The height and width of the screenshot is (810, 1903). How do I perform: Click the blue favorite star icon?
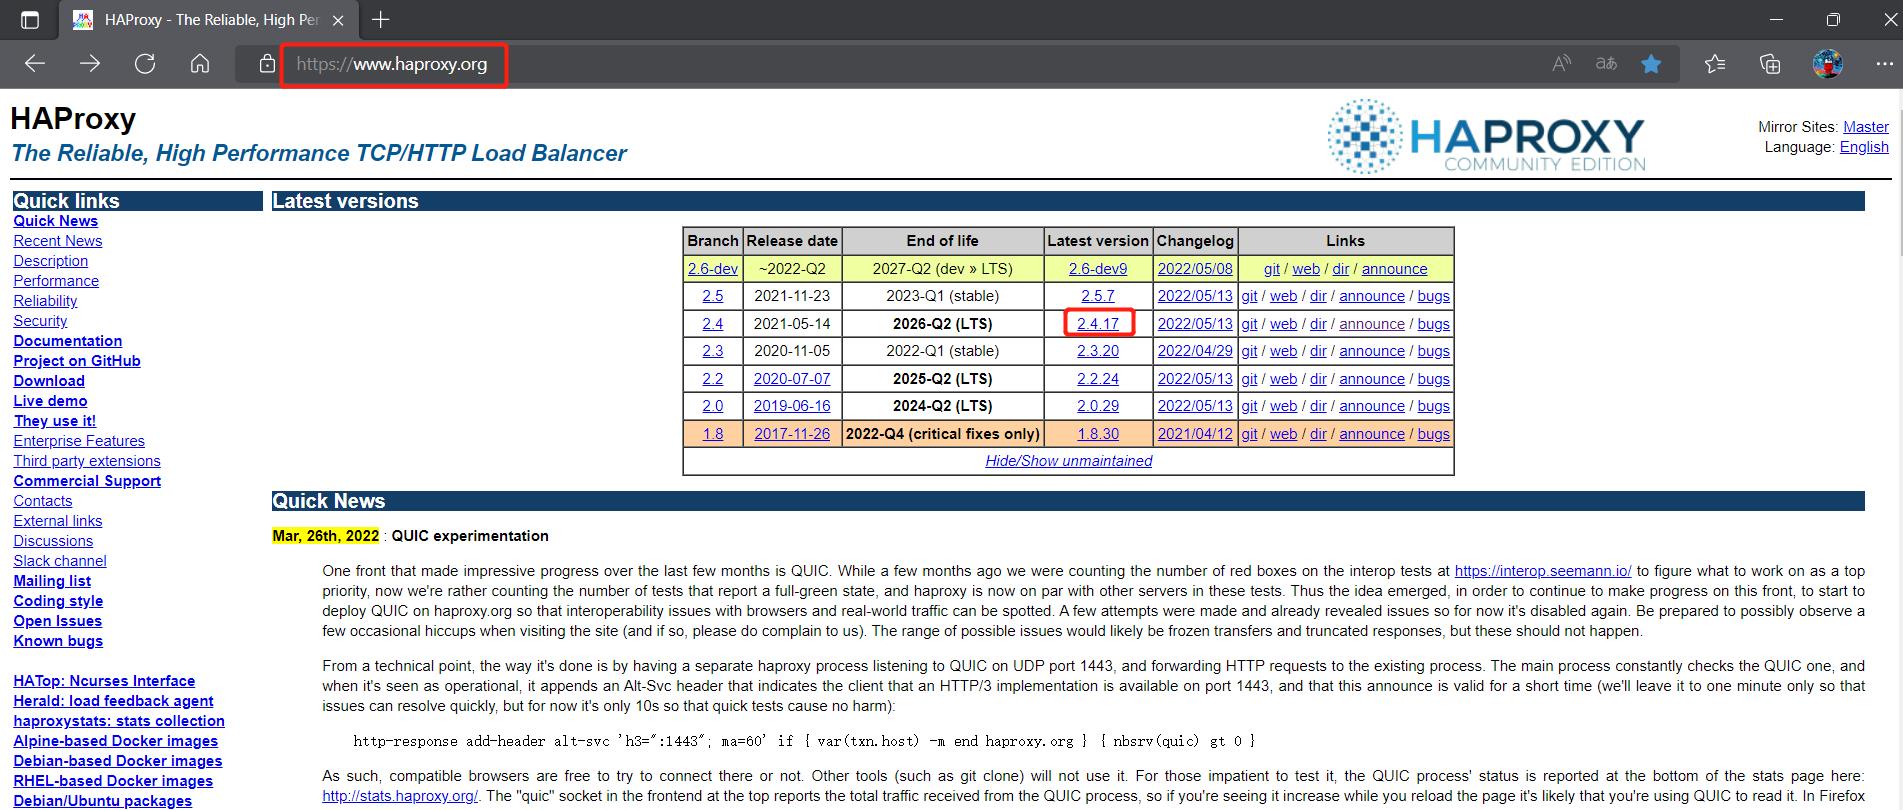pos(1651,64)
